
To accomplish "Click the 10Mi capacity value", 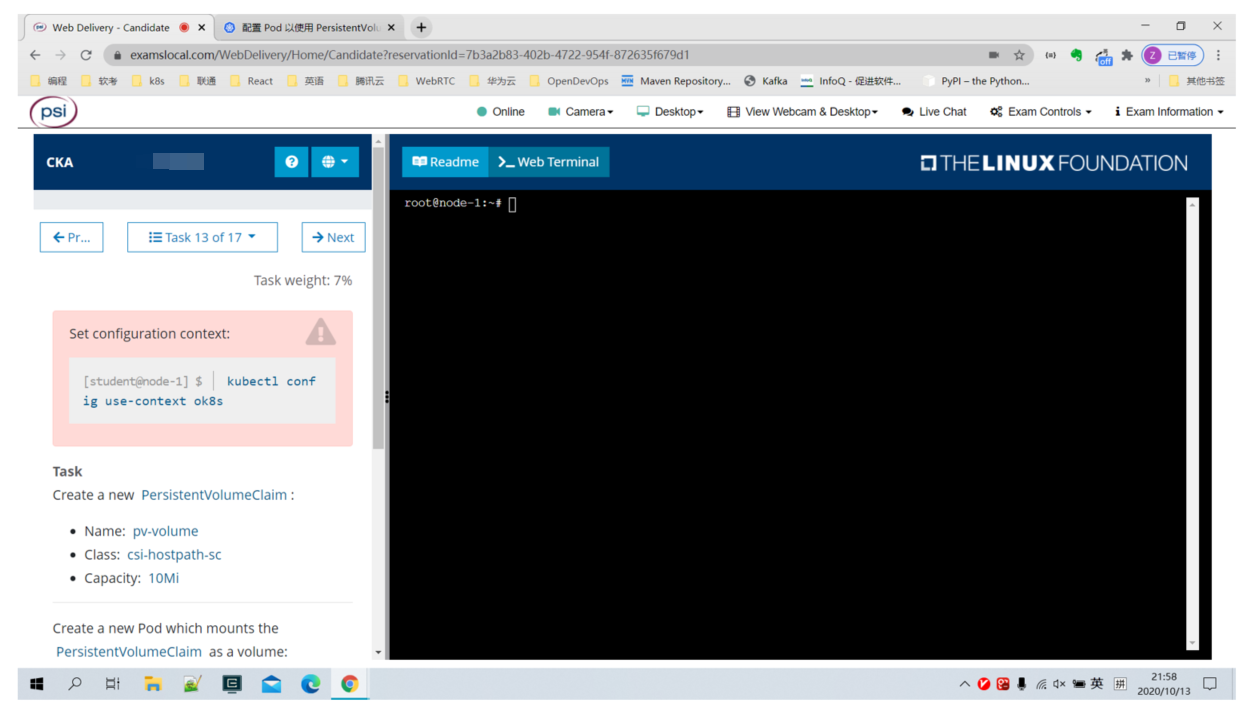I will 163,578.
